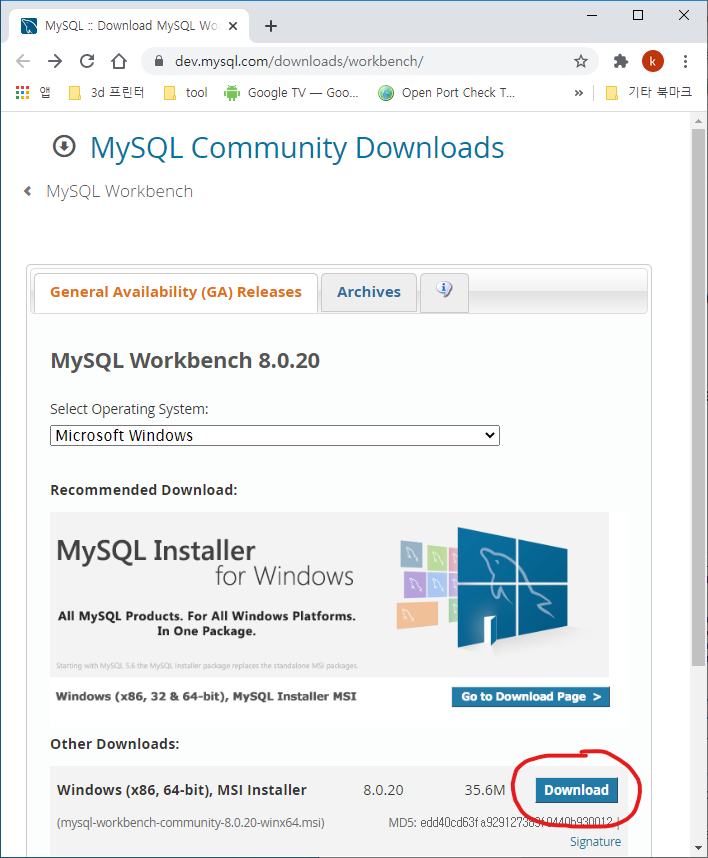Click the Go to Download Page button
This screenshot has height=858, width=708.
tap(530, 697)
